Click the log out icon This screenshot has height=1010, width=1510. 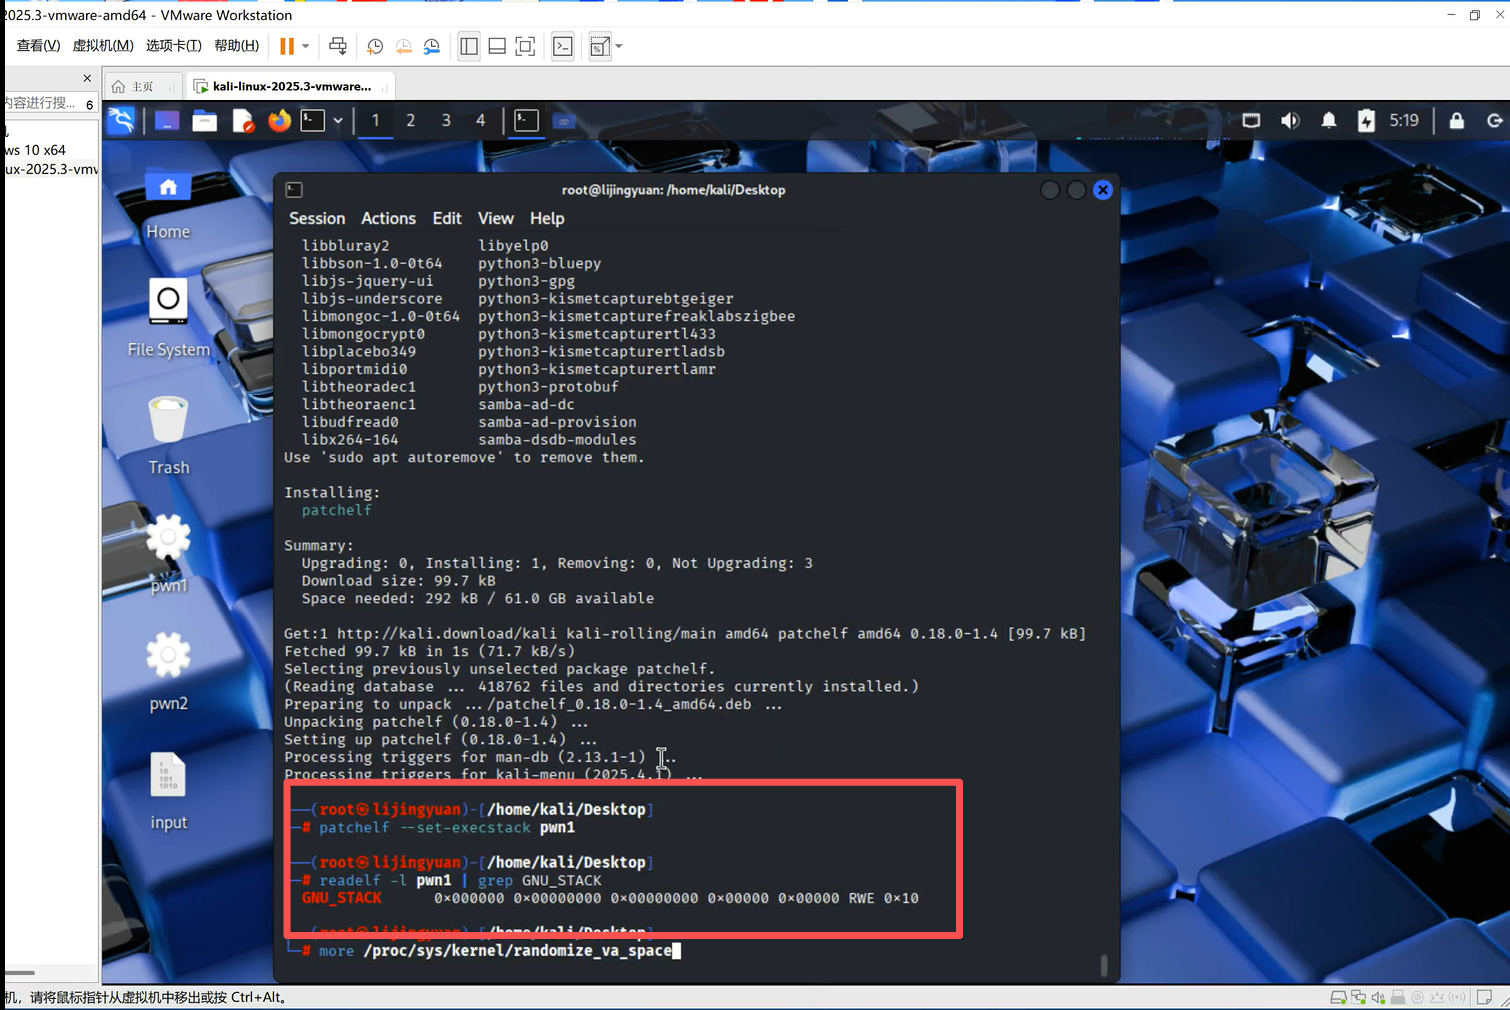tap(1494, 120)
